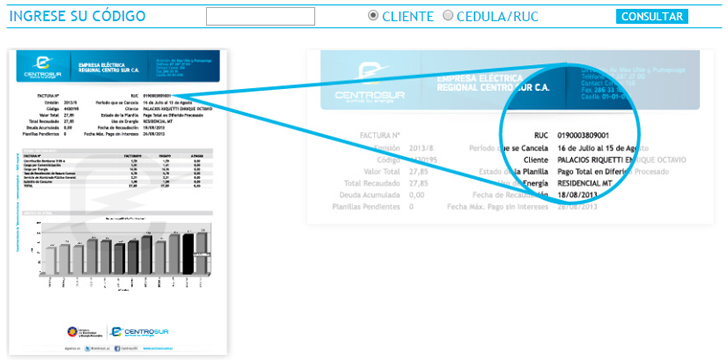Open the sample invoice thumbnail on the left
This screenshot has width=728, height=362.
[x=118, y=202]
